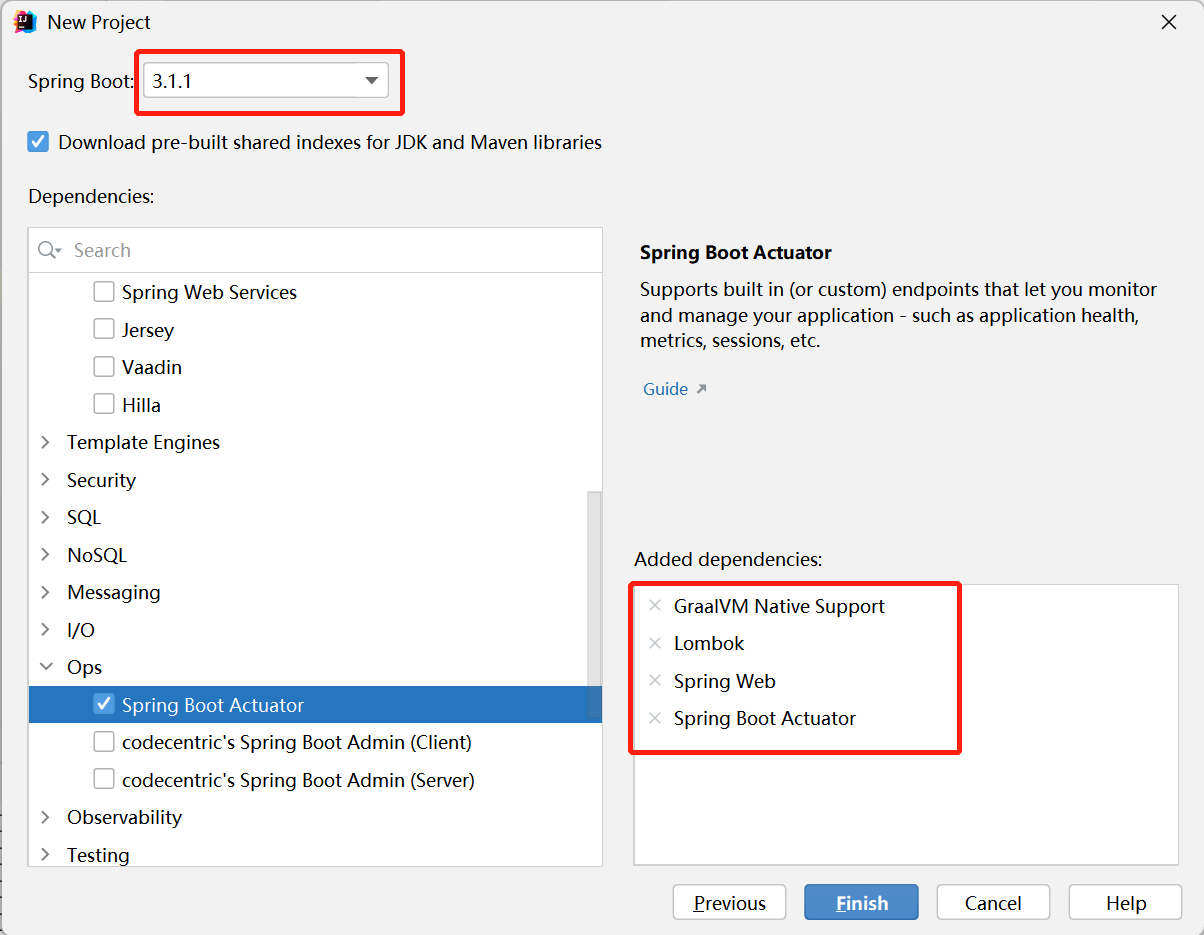The height and width of the screenshot is (935, 1204).
Task: Open the Spring Boot Actuator Guide link
Action: (x=665, y=389)
